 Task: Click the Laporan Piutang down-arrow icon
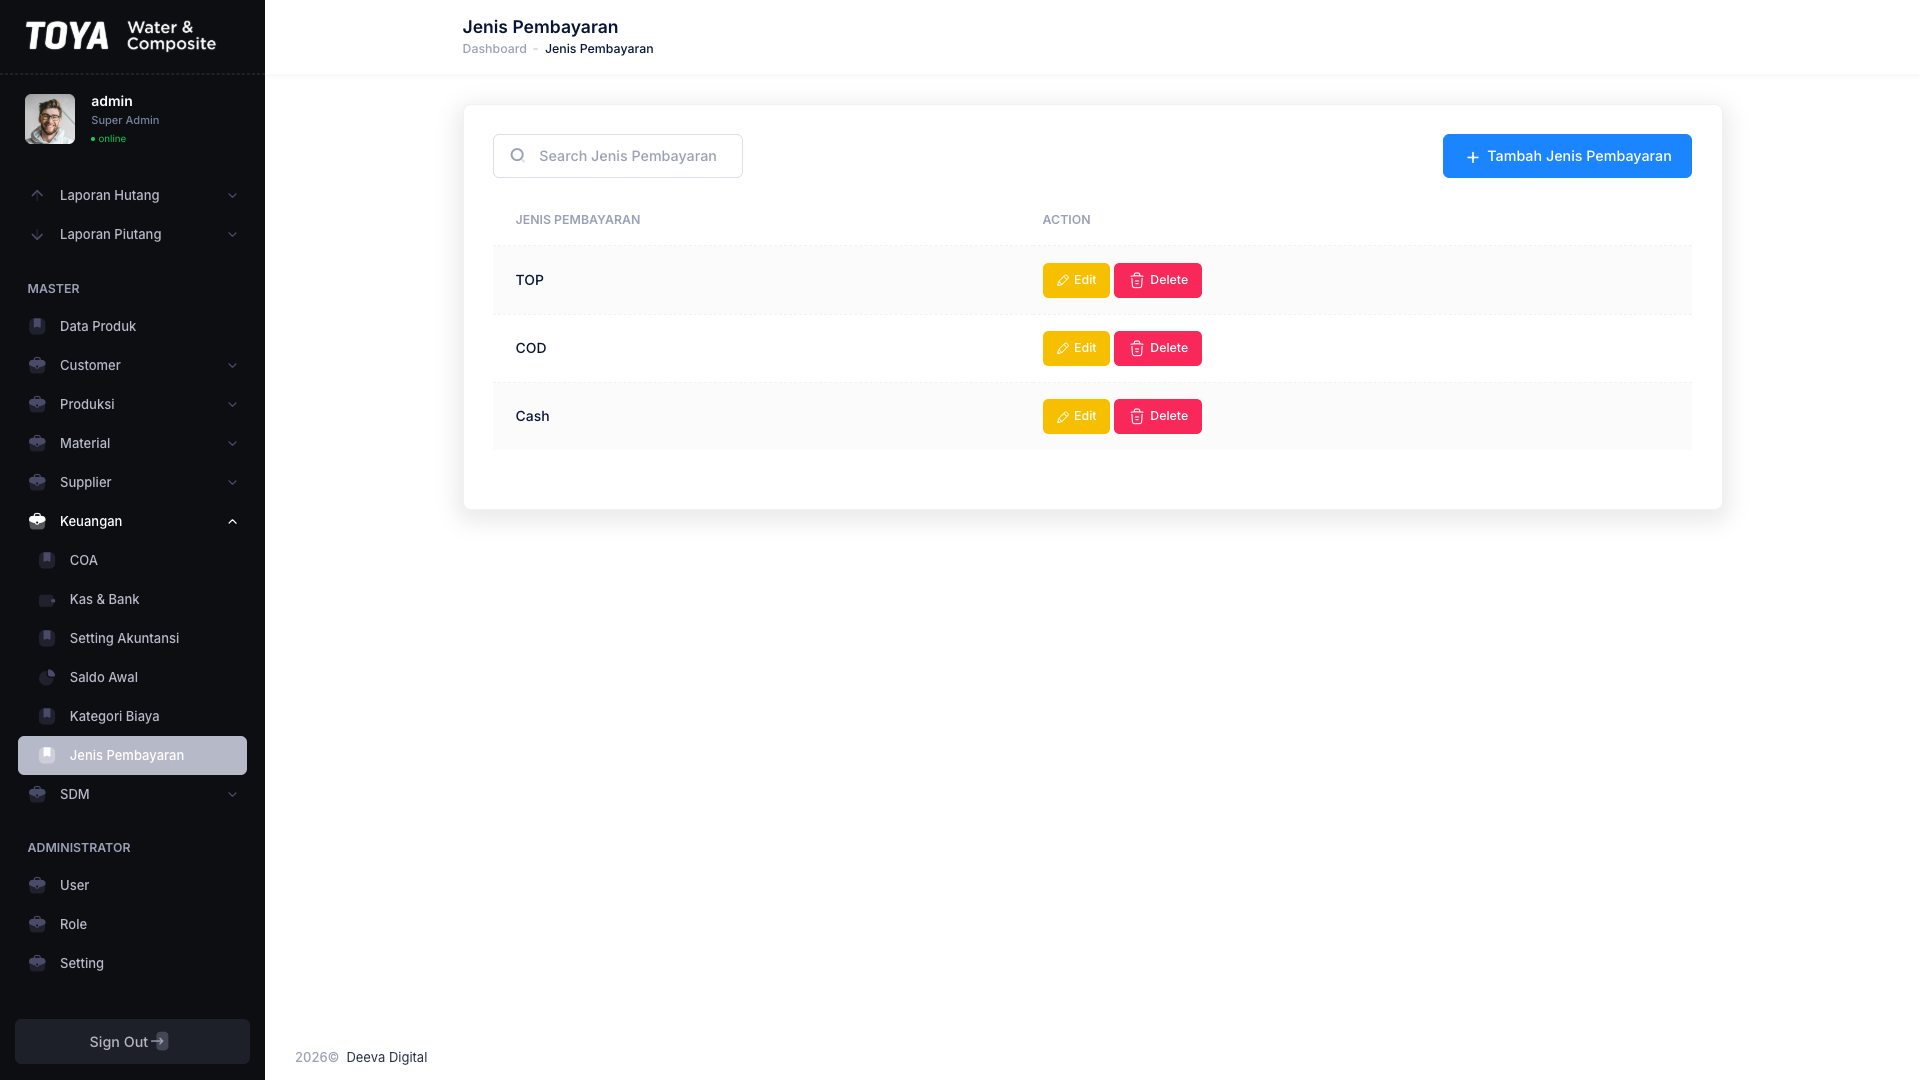click(x=37, y=235)
